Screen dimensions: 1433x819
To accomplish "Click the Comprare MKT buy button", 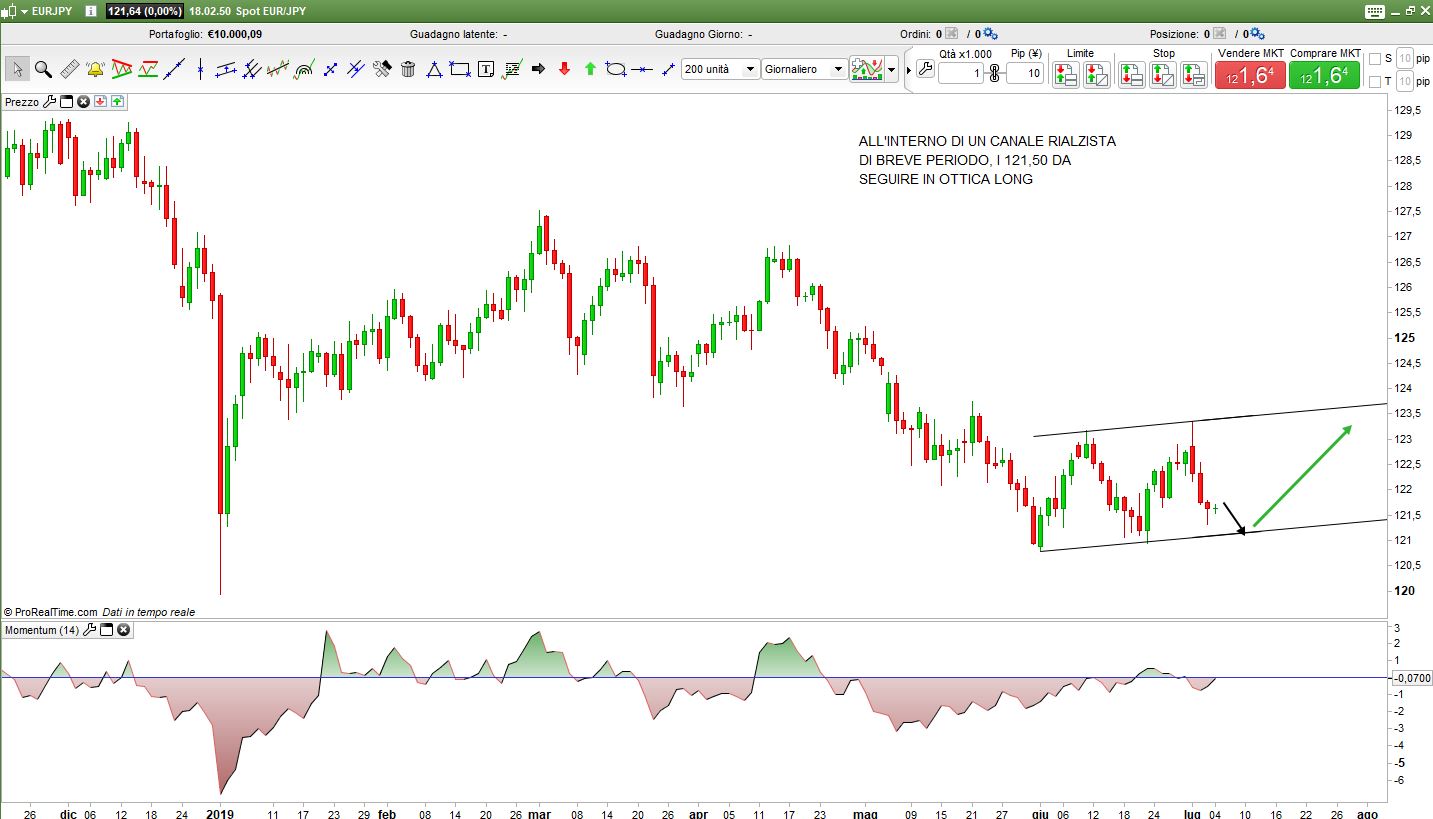I will pos(1324,76).
